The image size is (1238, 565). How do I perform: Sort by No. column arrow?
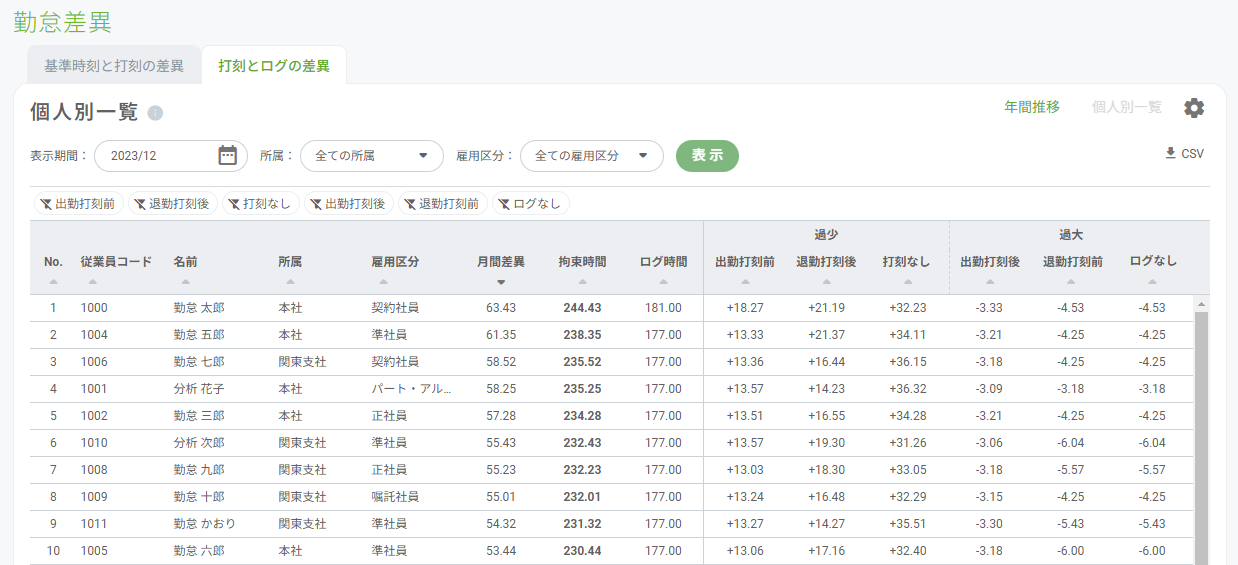53,282
